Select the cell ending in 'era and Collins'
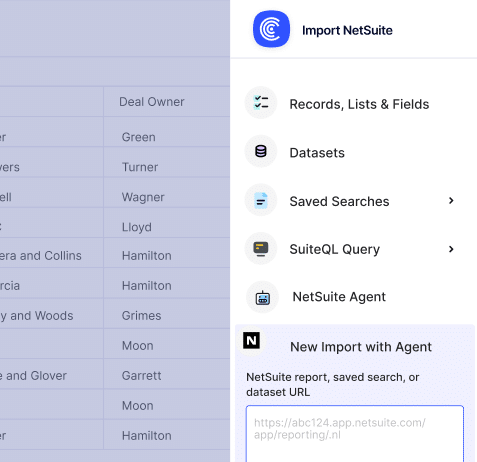Screen dimensions: 477x462 point(51,253)
